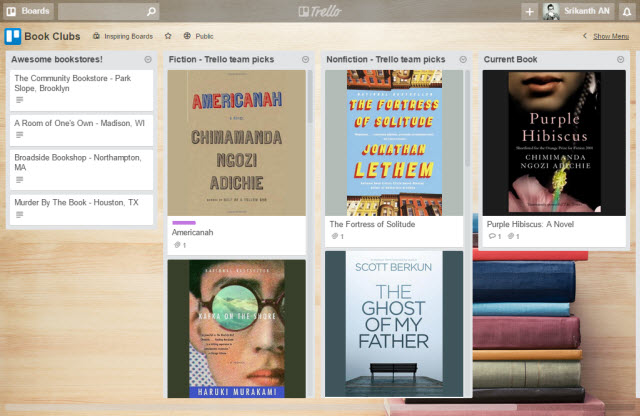Star this board
Screen dimensions: 640x416
(168, 36)
